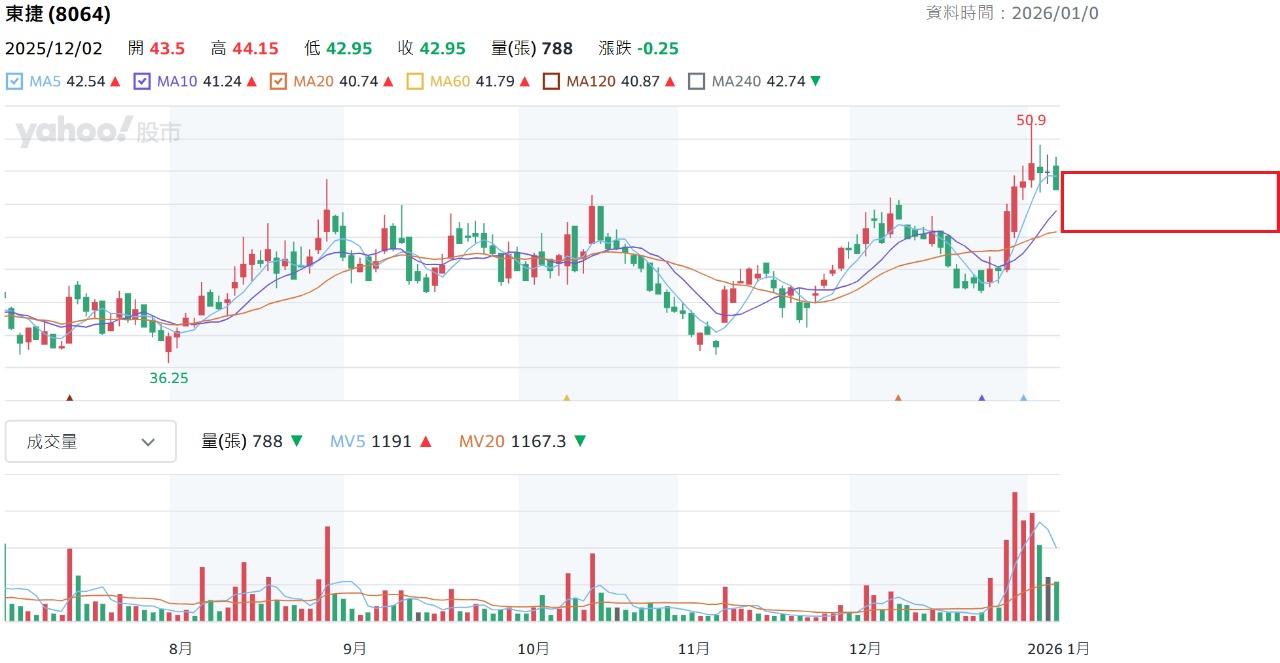Click the MA20 value 40.74

(359, 81)
